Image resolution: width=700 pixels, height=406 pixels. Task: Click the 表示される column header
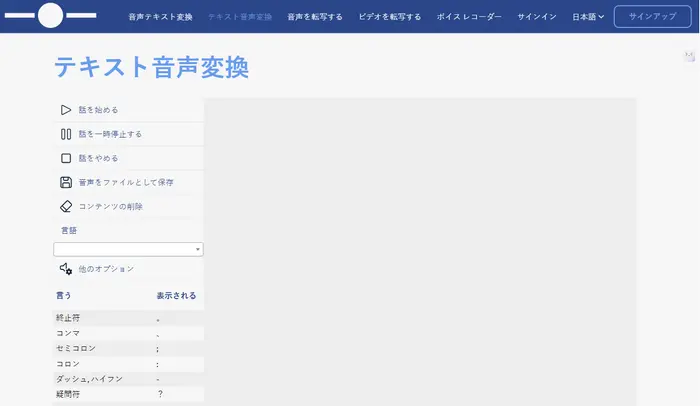tap(176, 295)
